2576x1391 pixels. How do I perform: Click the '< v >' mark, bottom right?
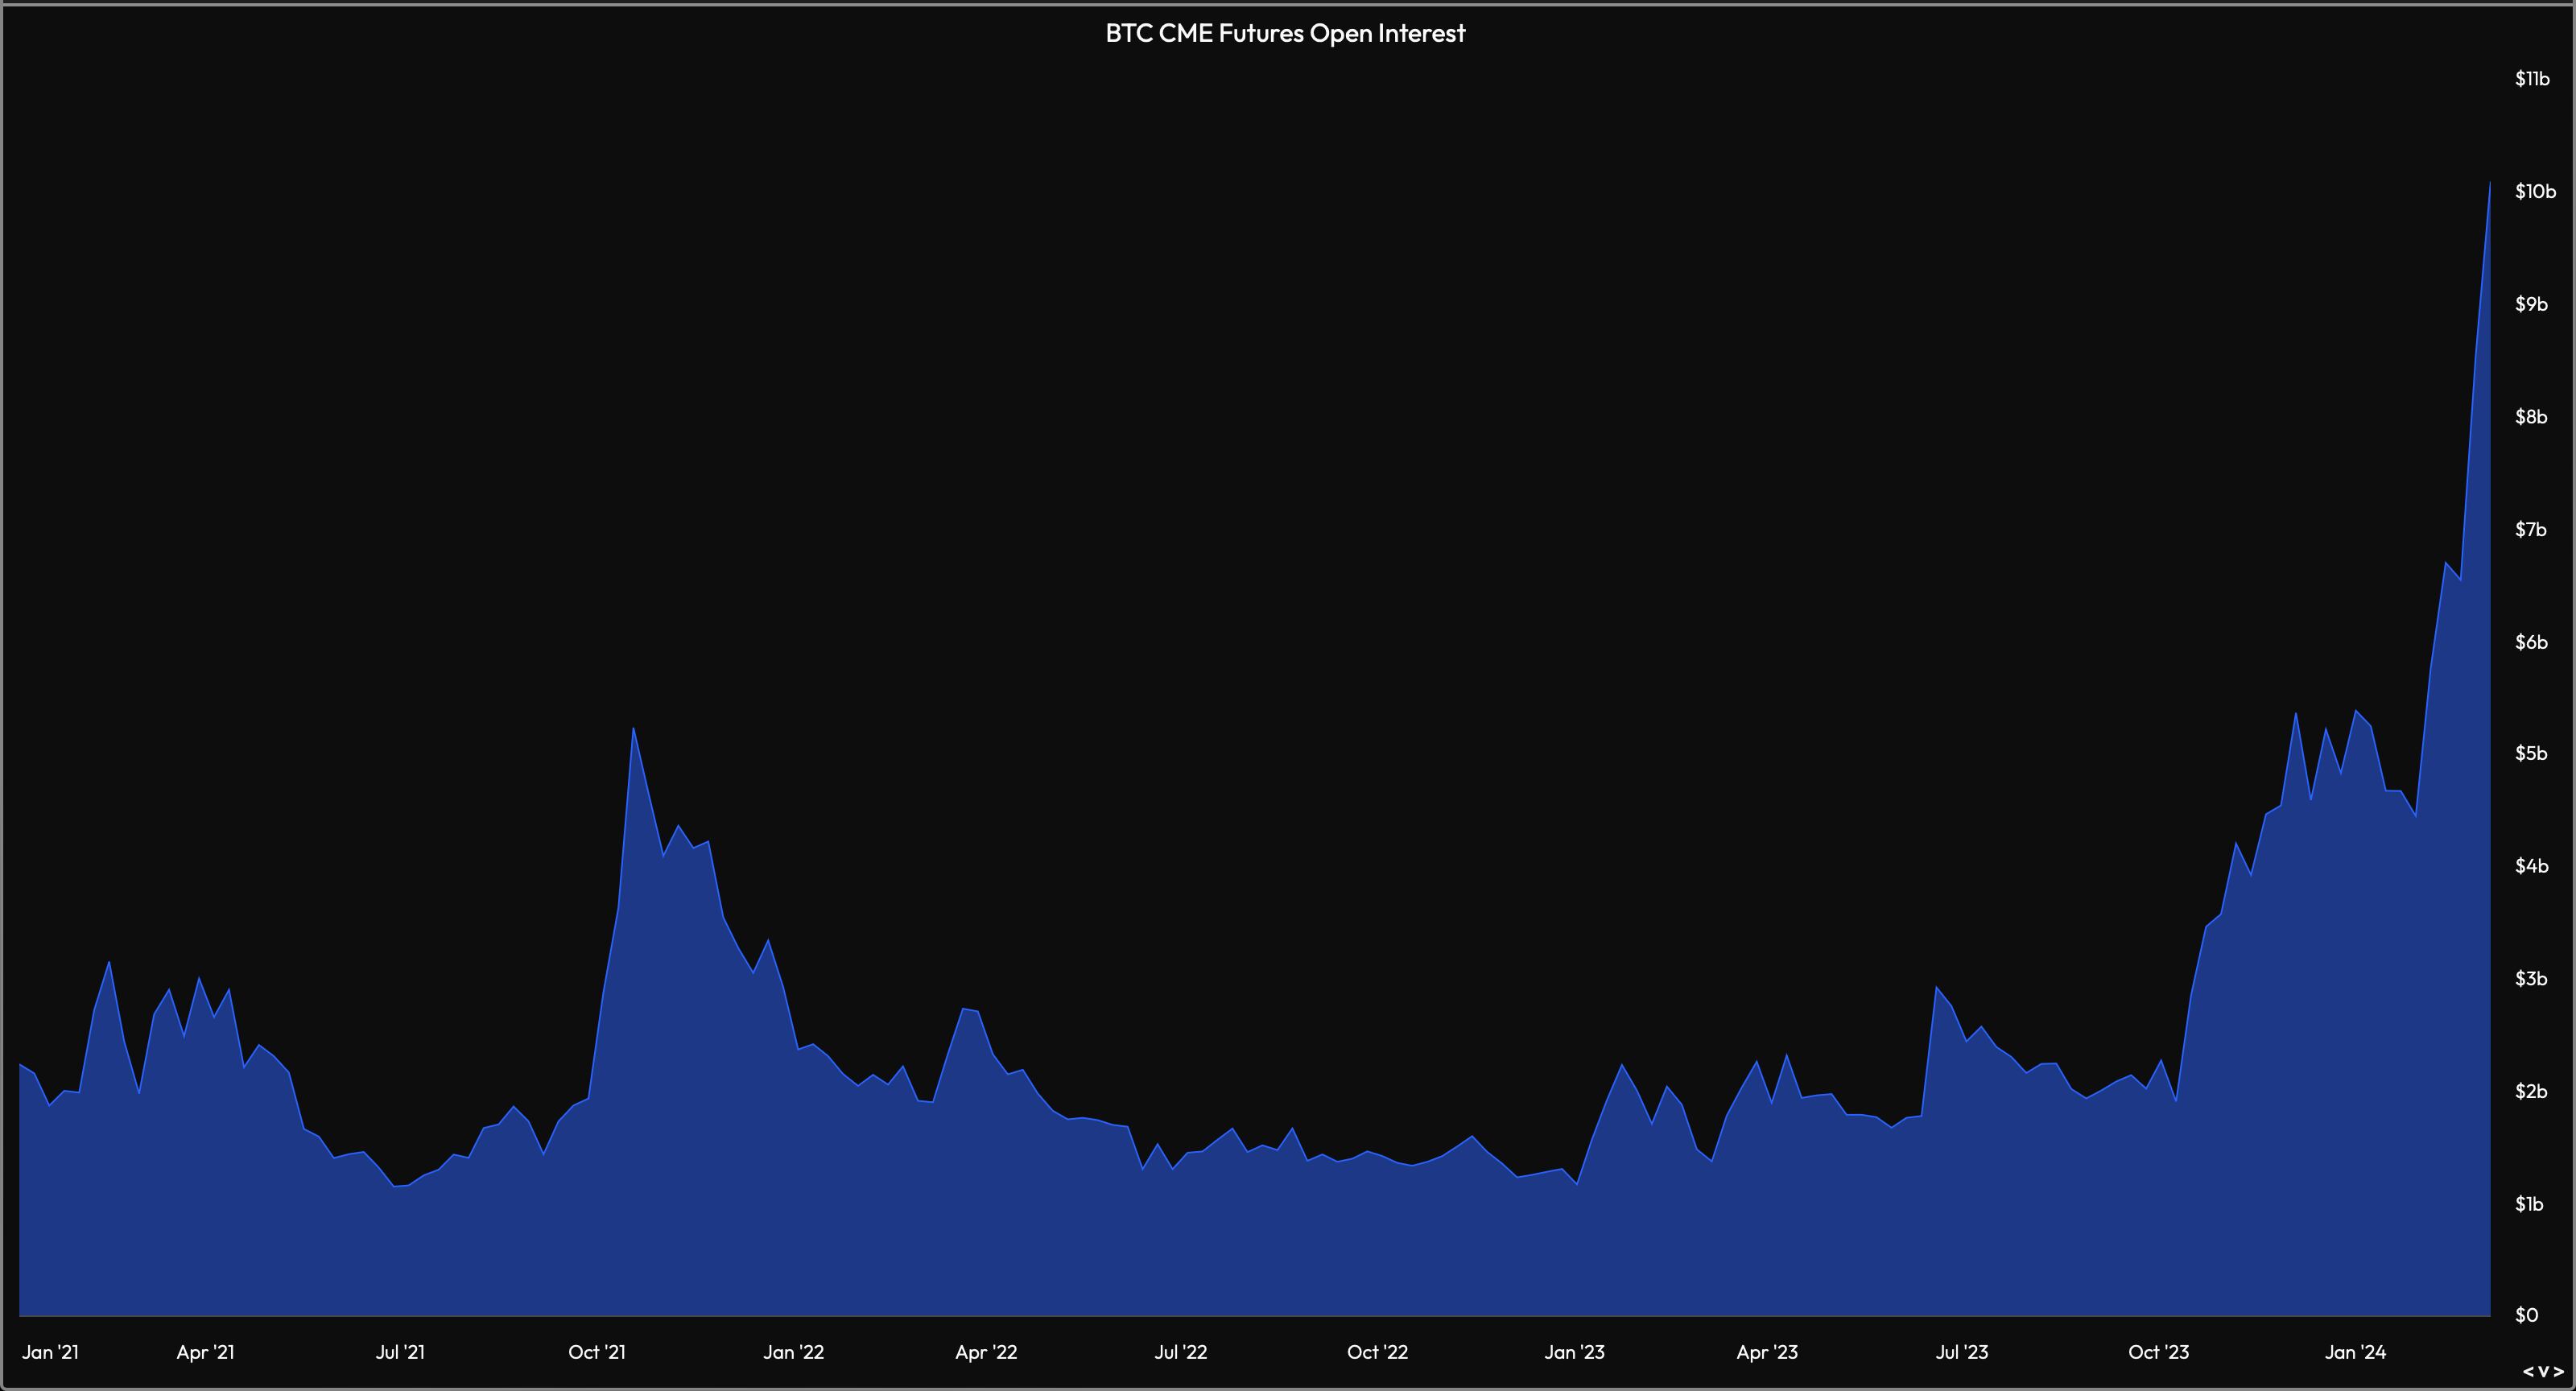coord(2542,1371)
